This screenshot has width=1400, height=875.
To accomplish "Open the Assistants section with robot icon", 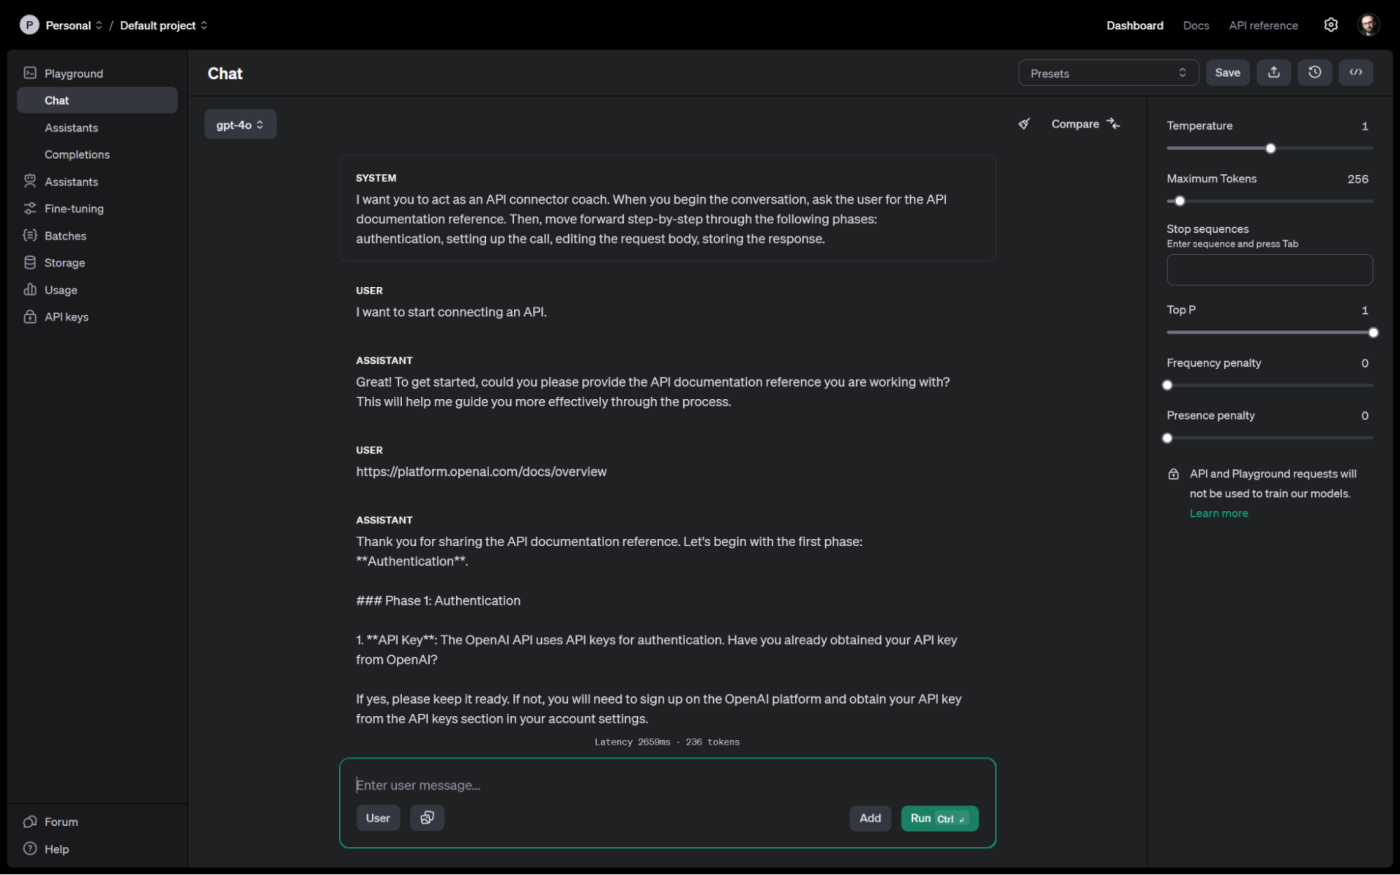I will point(71,182).
